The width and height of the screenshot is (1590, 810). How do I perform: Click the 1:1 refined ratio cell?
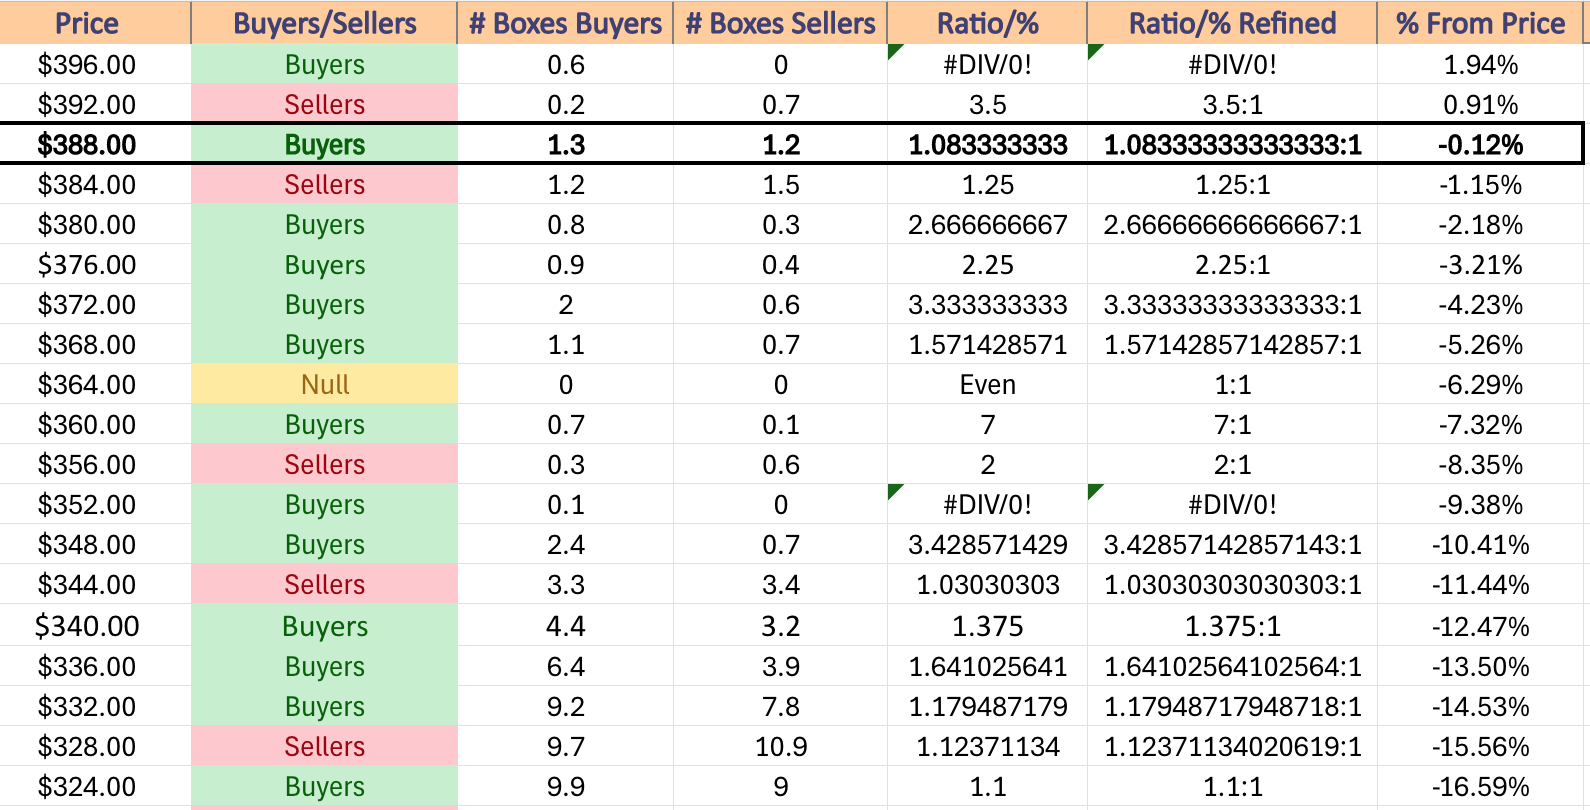[1232, 385]
